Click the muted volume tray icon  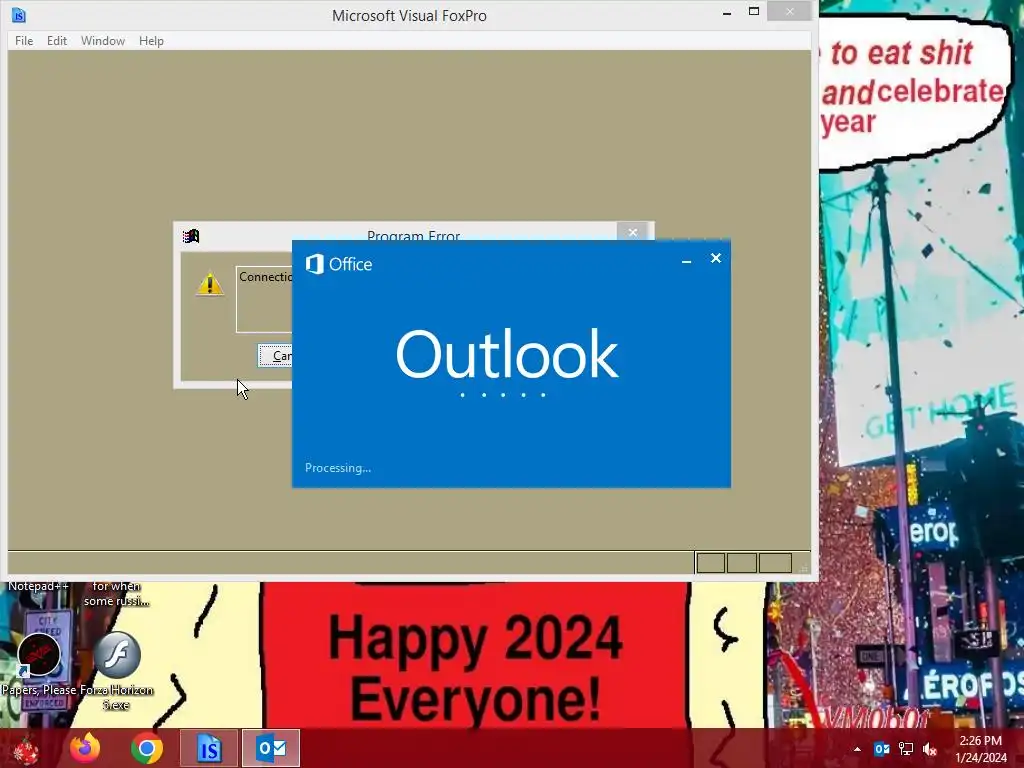point(930,749)
